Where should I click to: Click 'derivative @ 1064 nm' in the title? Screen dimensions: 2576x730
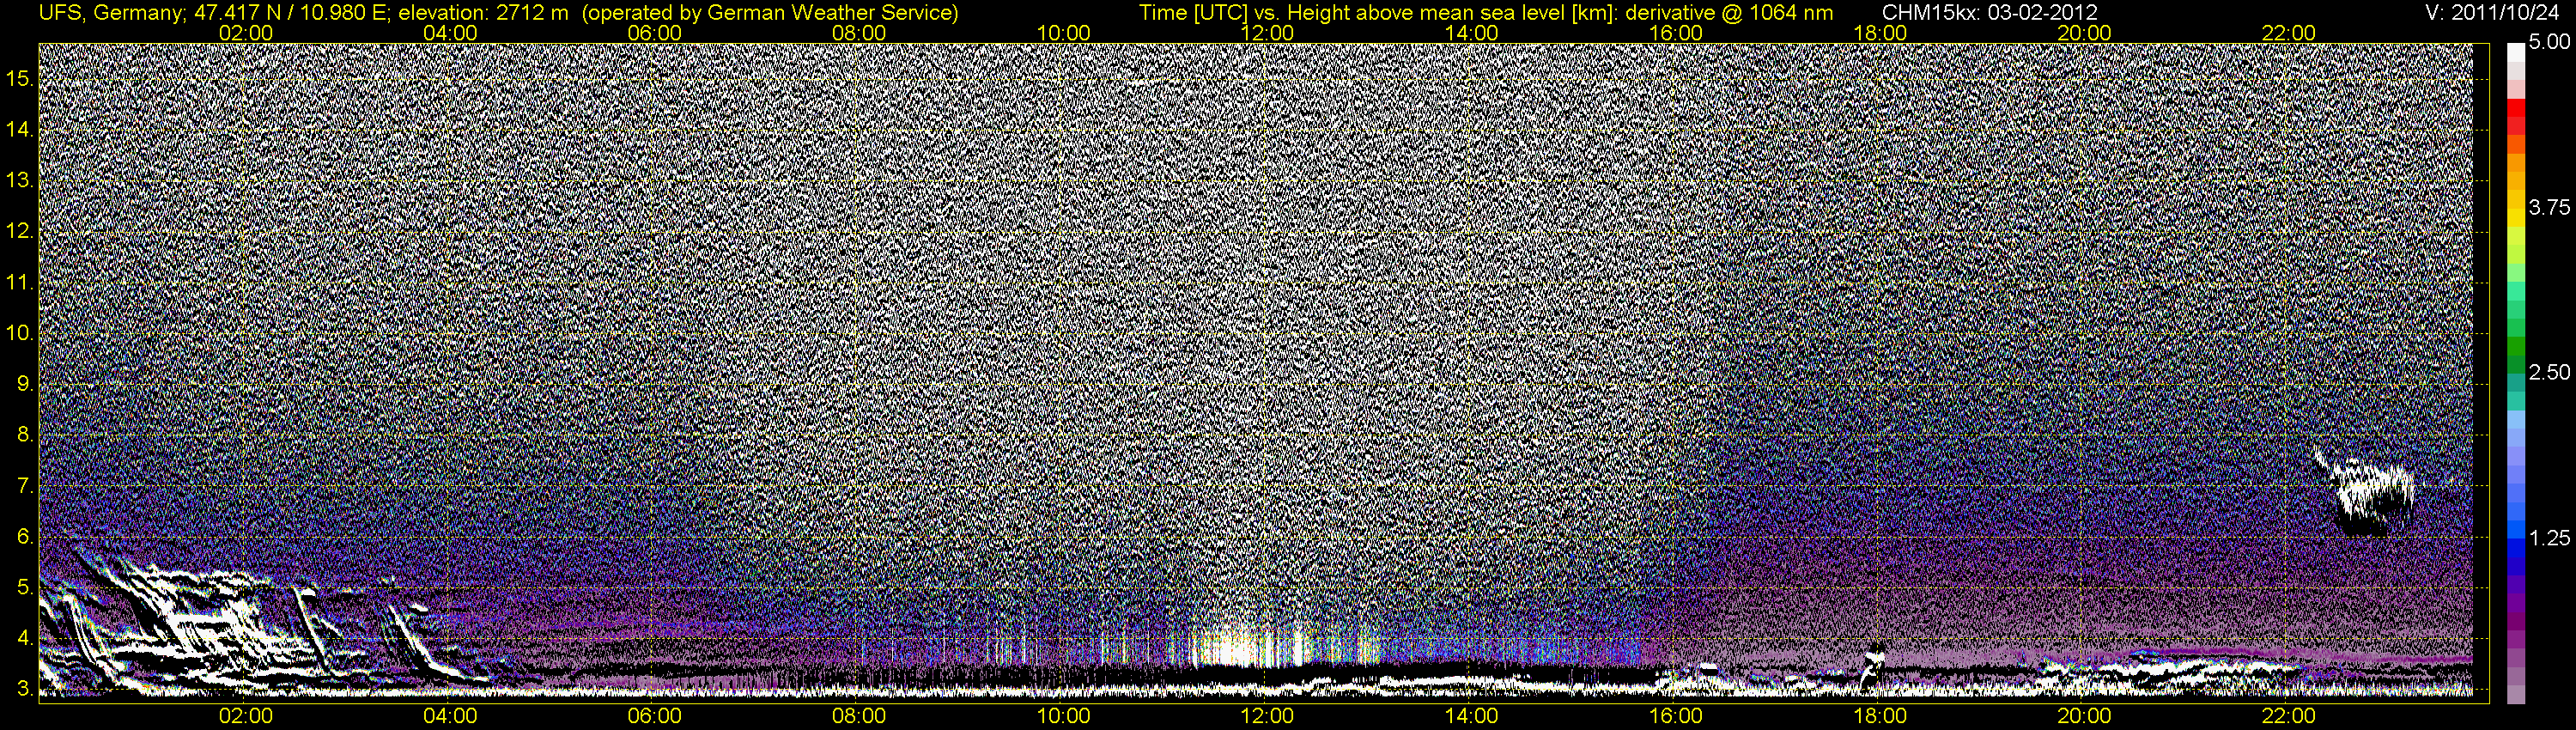[x=1729, y=13]
